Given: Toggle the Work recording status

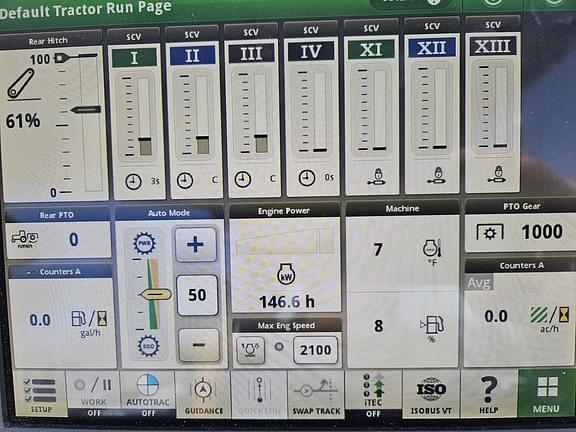Looking at the screenshot, I should click(94, 394).
